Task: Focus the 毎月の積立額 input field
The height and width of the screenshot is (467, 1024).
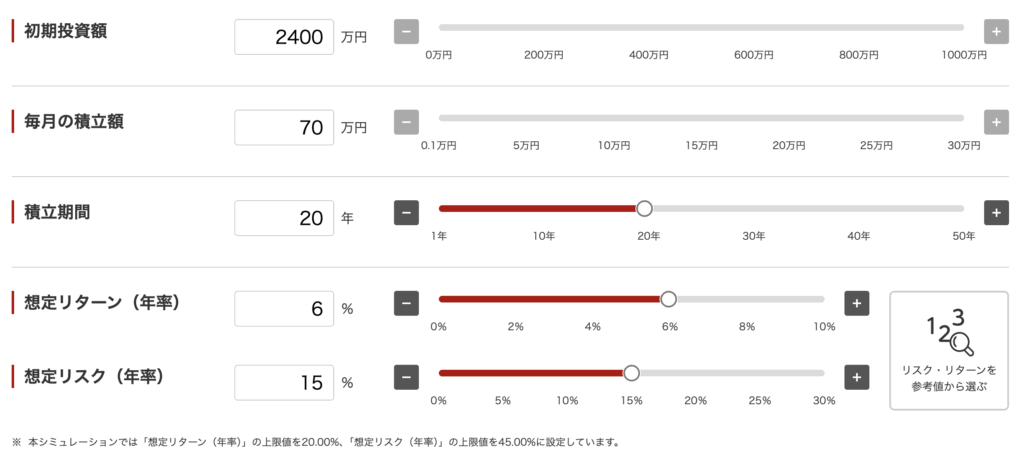Action: tap(284, 127)
